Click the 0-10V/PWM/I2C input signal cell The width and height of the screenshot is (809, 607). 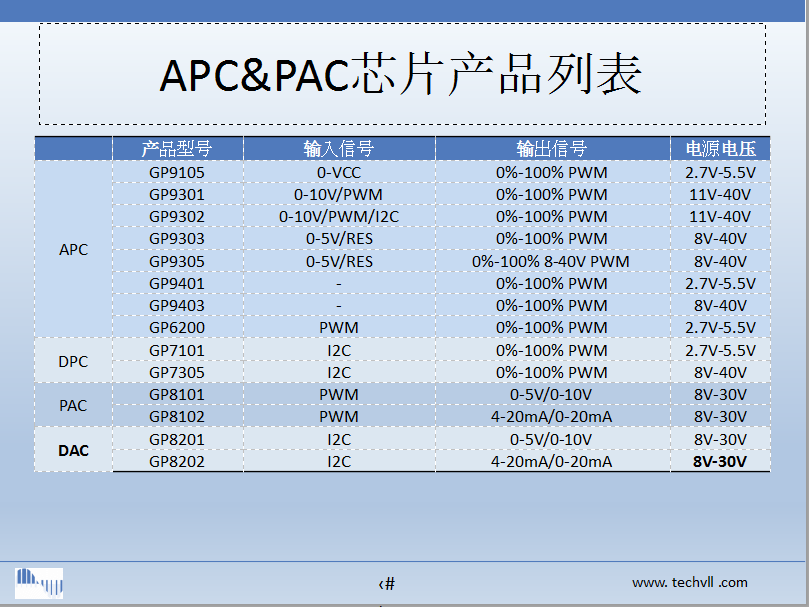[338, 216]
